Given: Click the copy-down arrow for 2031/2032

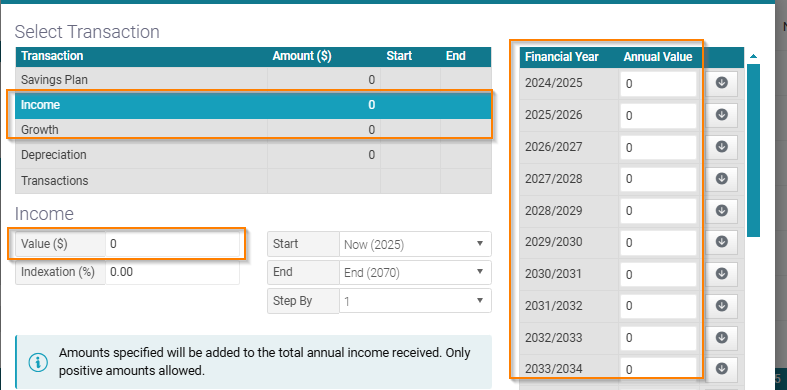Looking at the screenshot, I should [x=722, y=306].
